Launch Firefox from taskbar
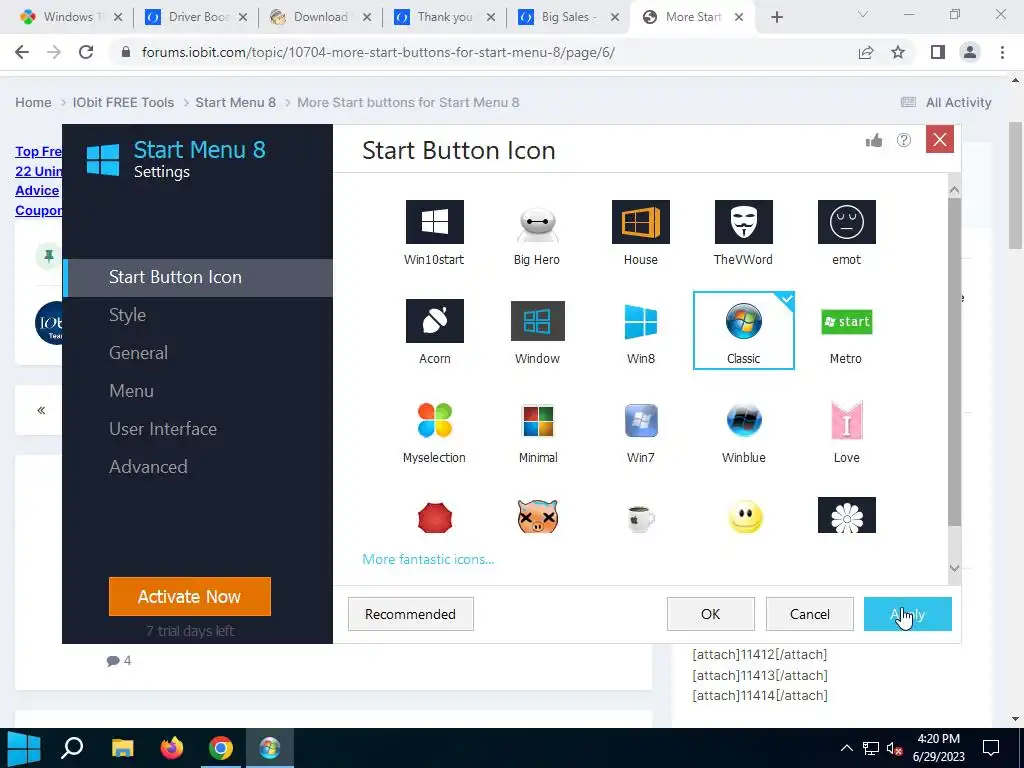Viewport: 1024px width, 768px height. tap(172, 748)
